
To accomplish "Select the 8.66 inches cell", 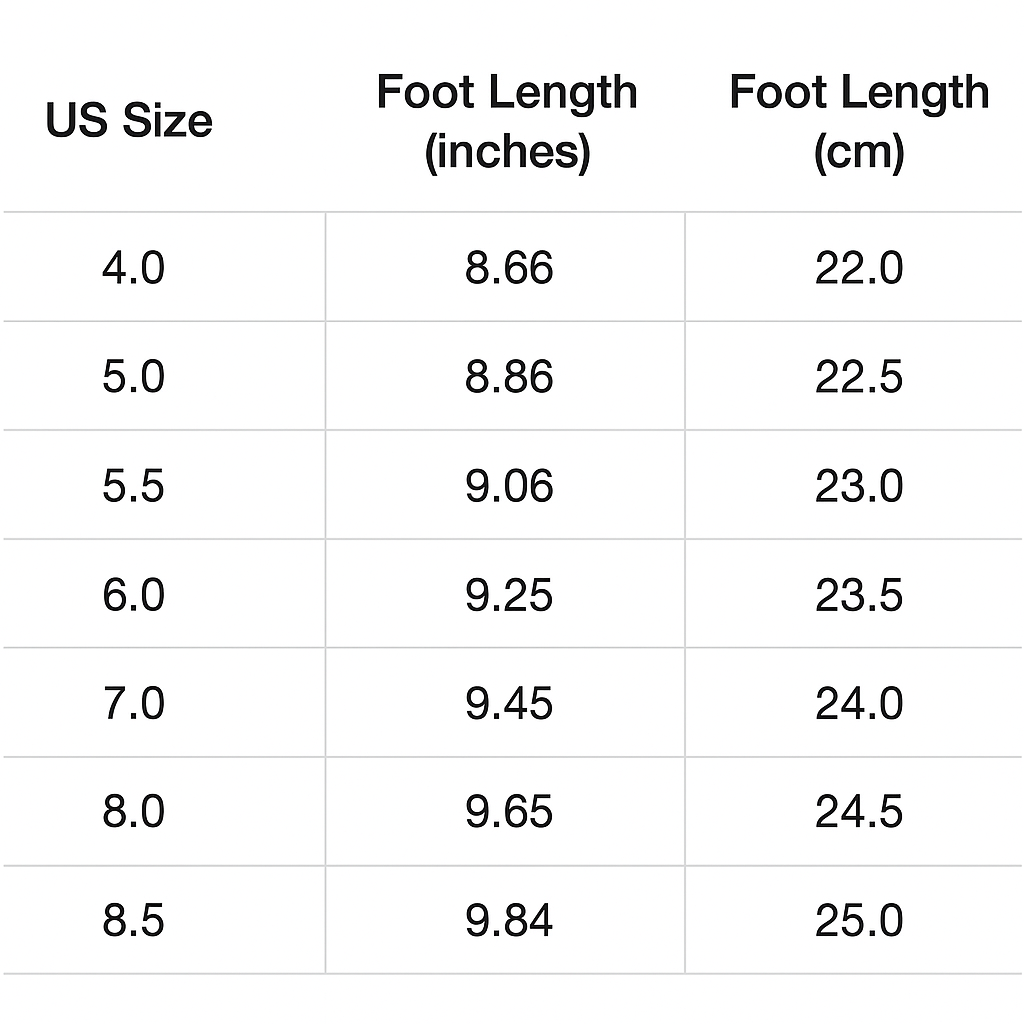I will [x=508, y=268].
